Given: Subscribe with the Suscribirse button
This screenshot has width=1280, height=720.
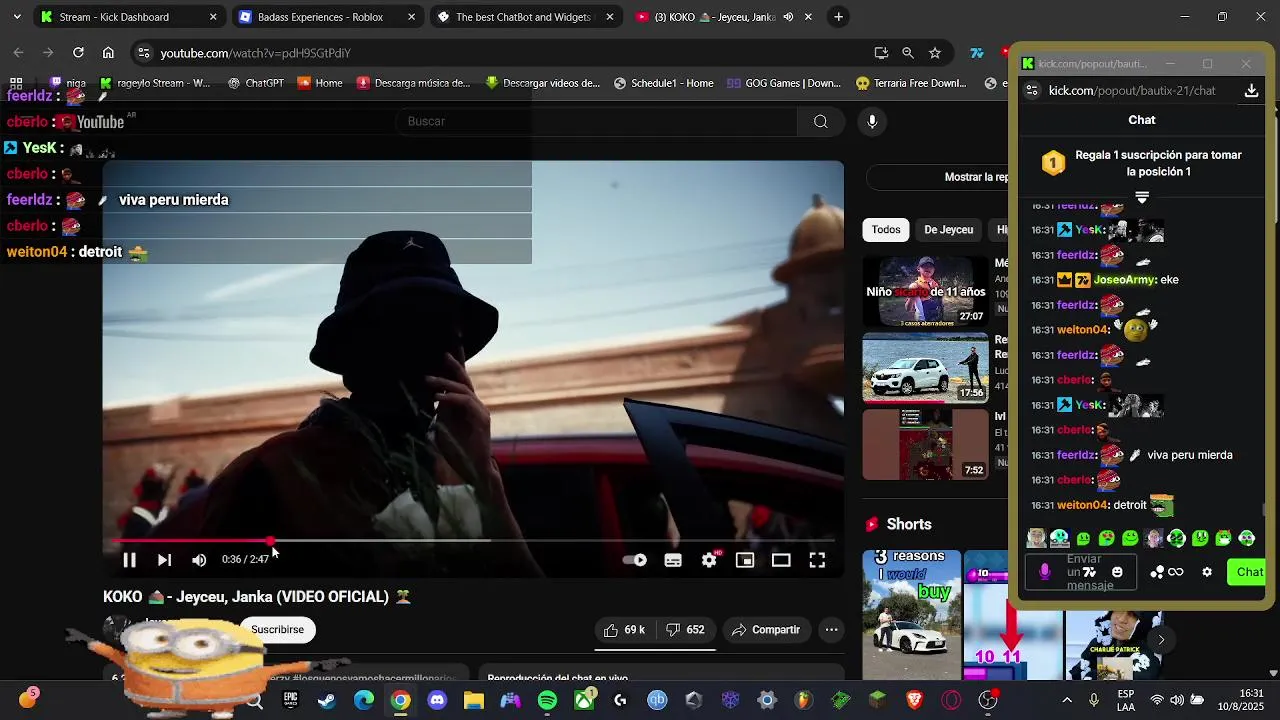Looking at the screenshot, I should [x=277, y=630].
